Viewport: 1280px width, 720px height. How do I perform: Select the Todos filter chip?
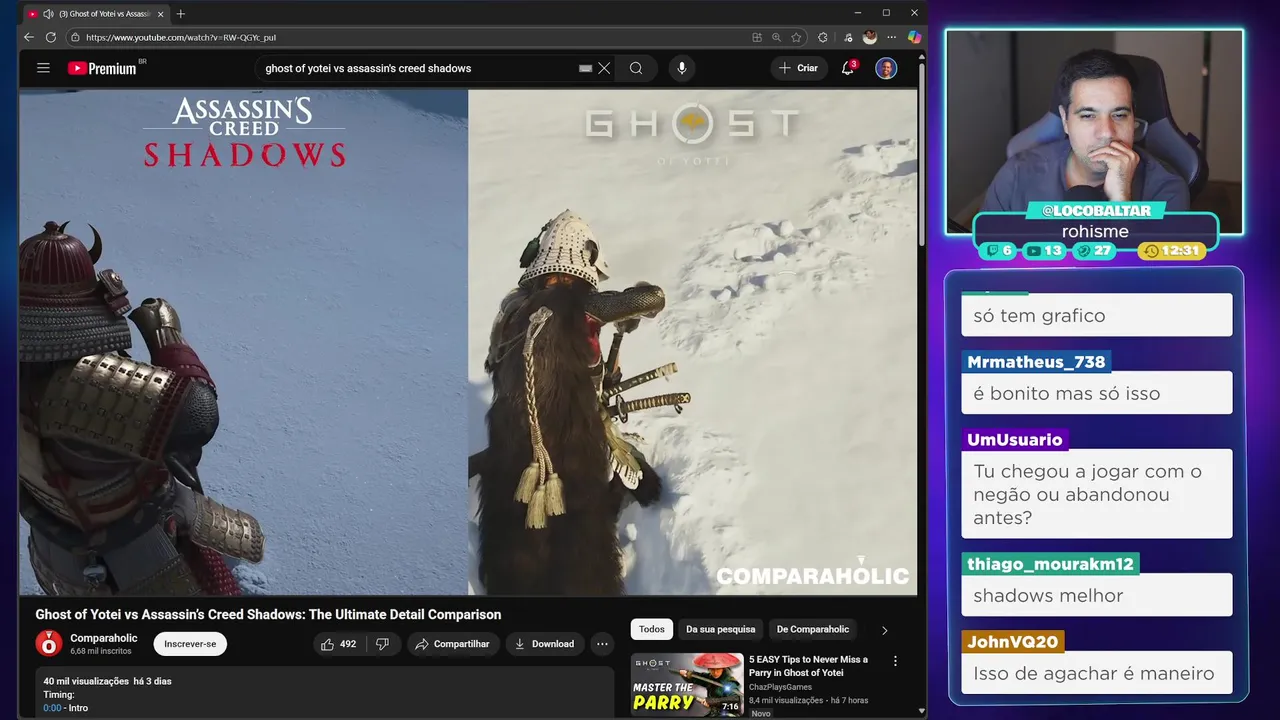[652, 629]
